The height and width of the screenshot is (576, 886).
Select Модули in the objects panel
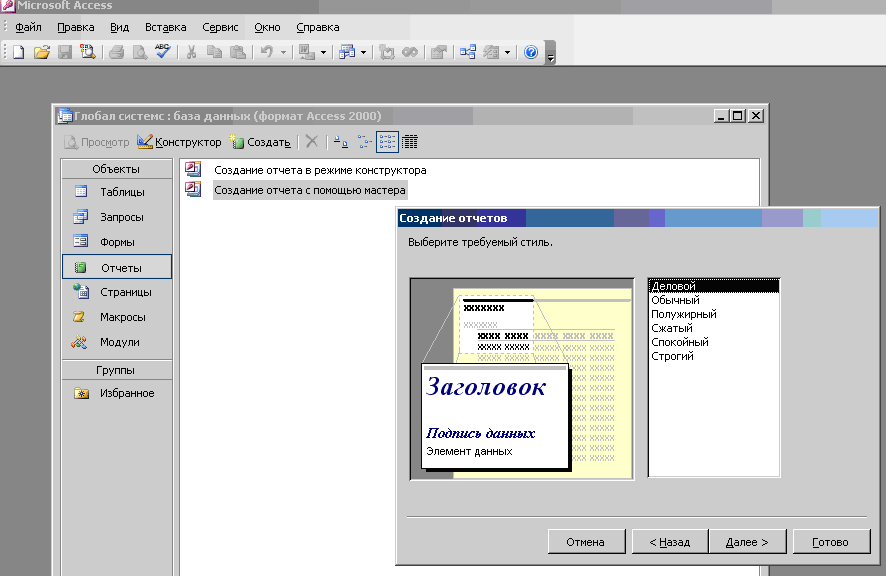(116, 342)
